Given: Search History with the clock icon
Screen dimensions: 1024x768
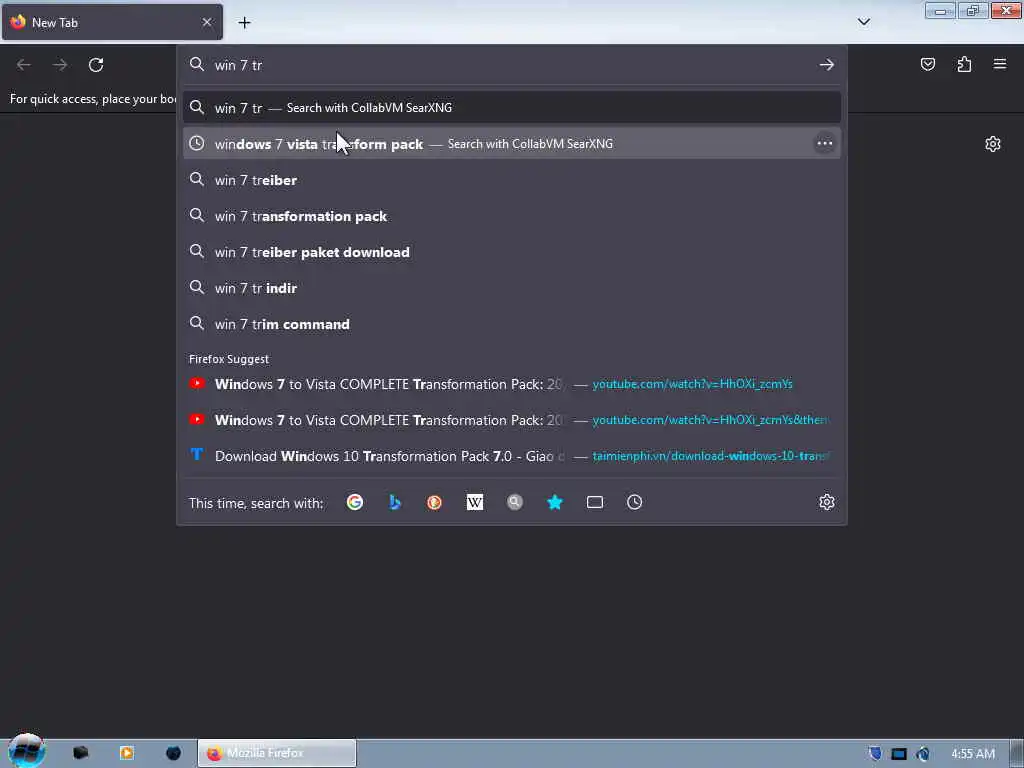Looking at the screenshot, I should (635, 502).
